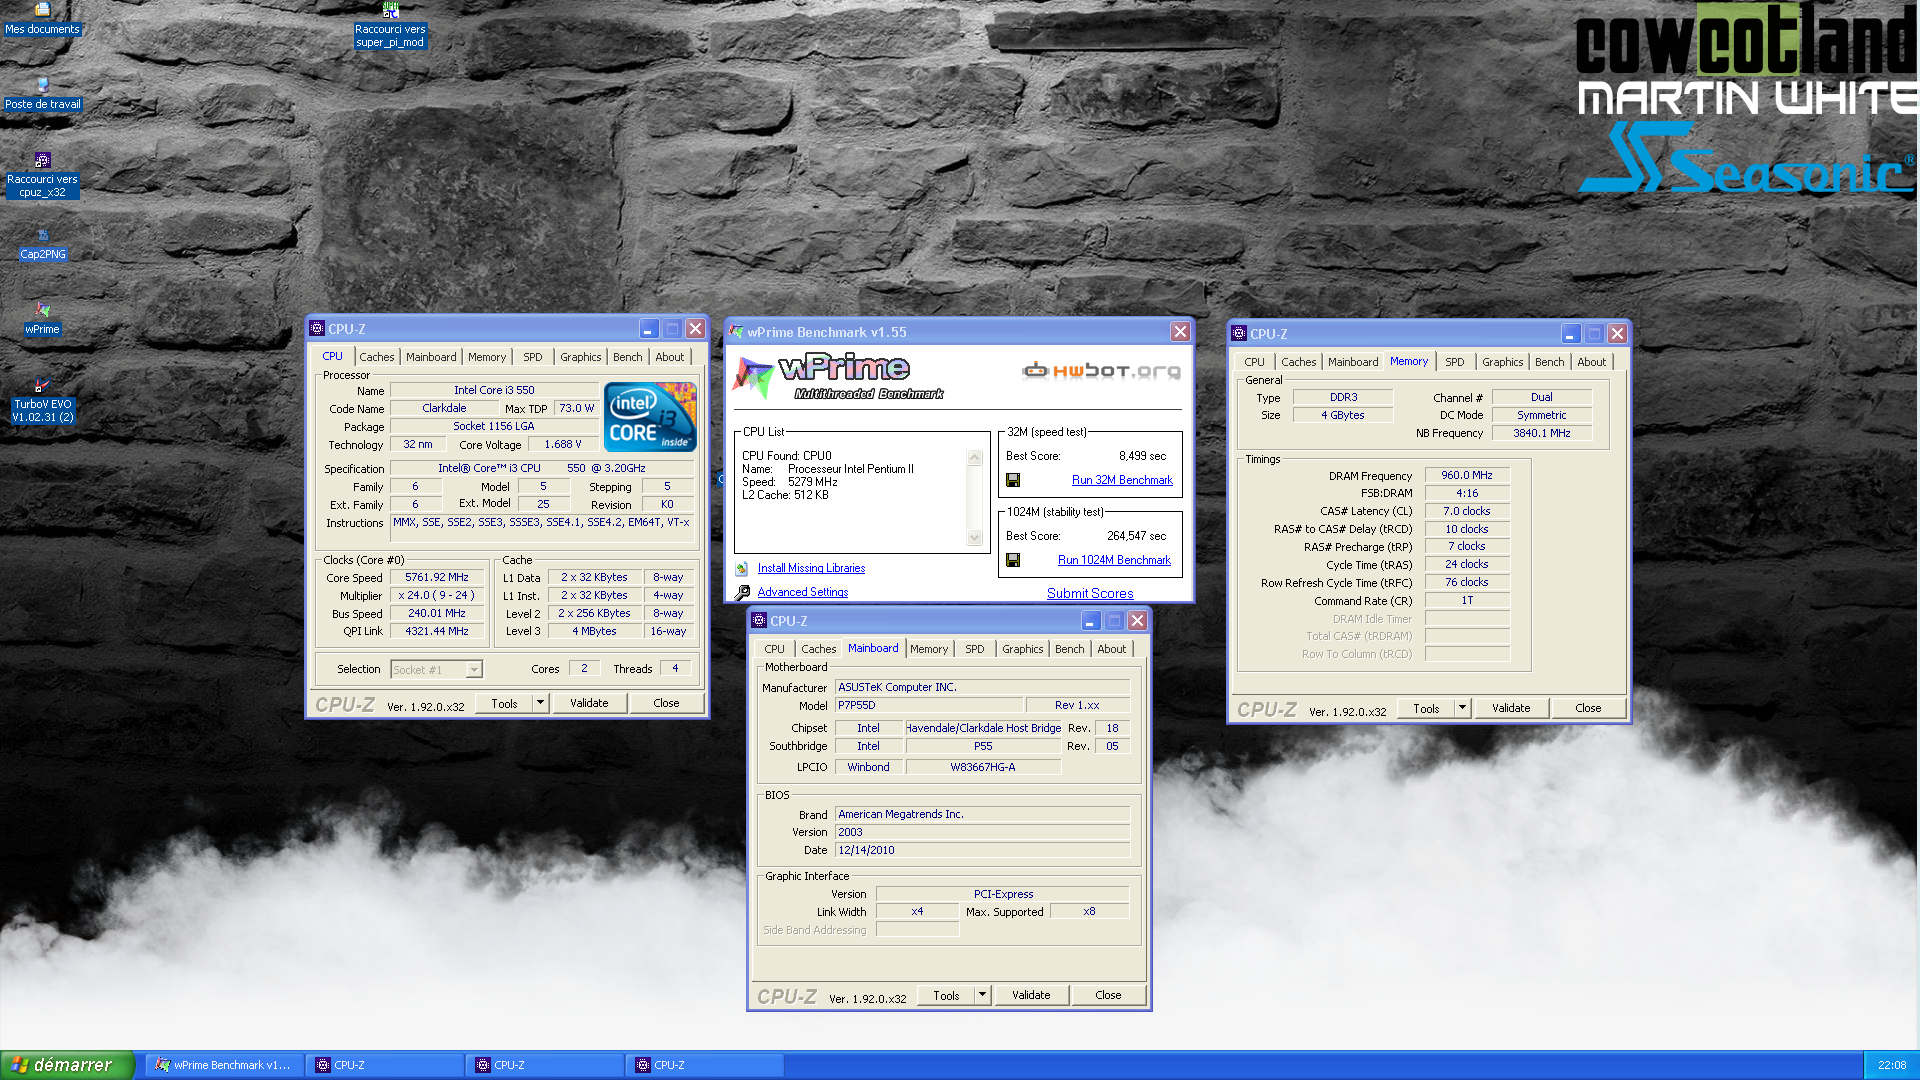The width and height of the screenshot is (1920, 1080).
Task: Click the Model P7P55D field
Action: point(928,706)
